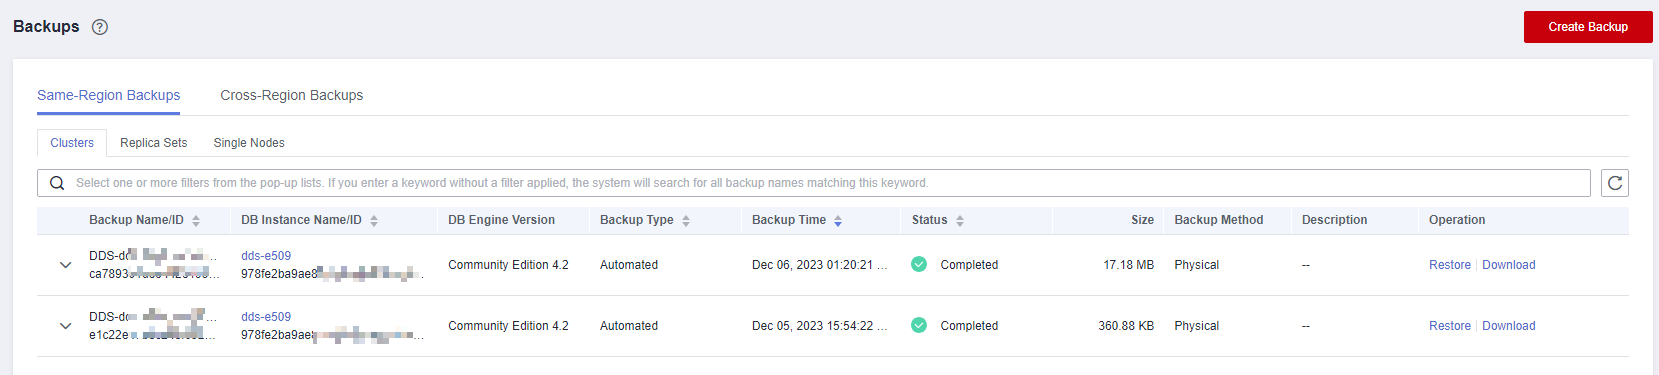Sort by DB Instance Name/ID column

tap(374, 221)
